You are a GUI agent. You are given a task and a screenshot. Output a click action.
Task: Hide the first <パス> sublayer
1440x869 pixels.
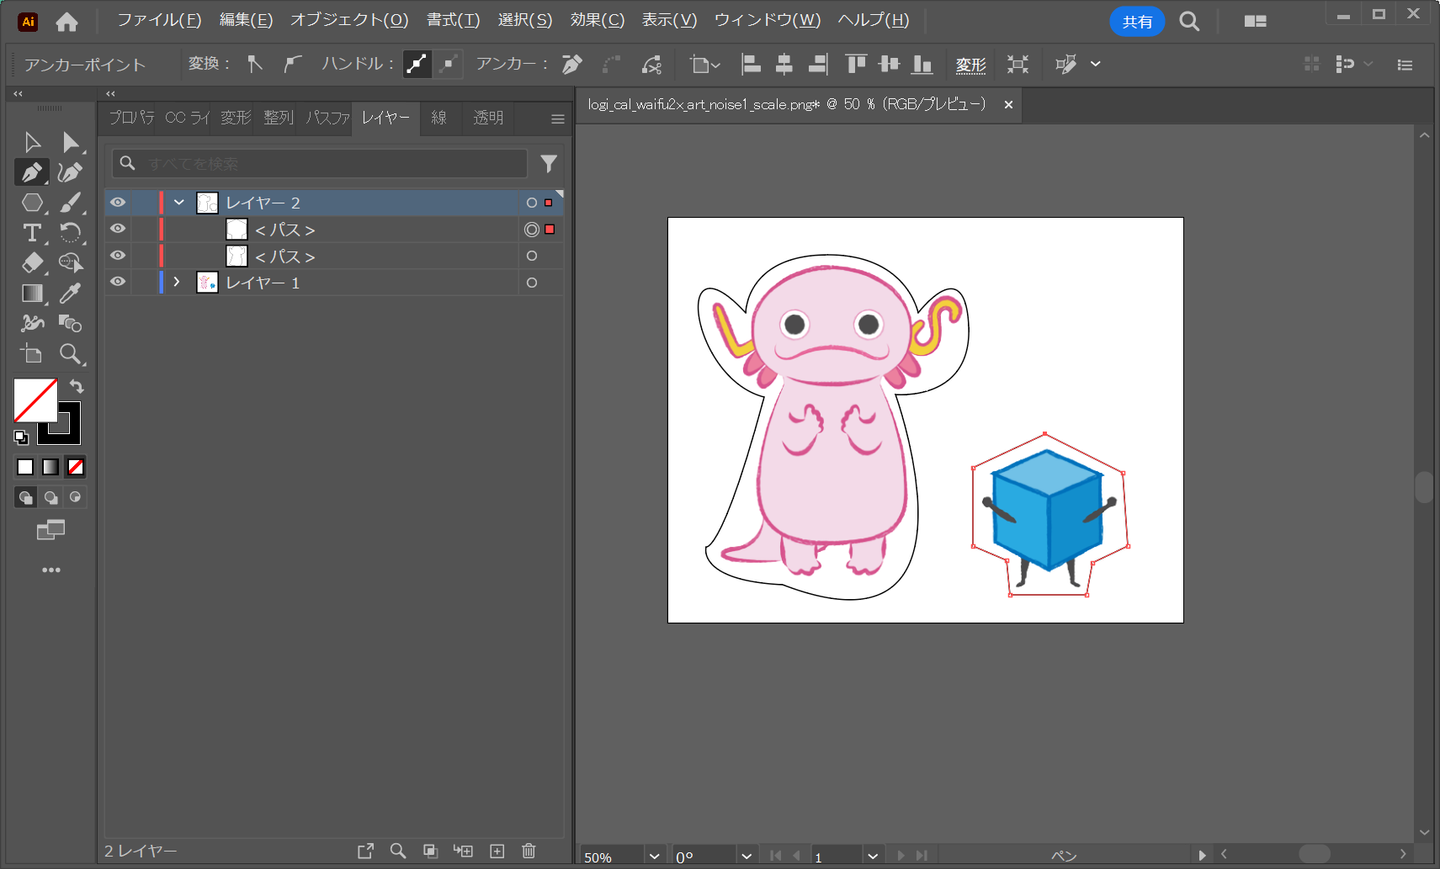click(118, 229)
